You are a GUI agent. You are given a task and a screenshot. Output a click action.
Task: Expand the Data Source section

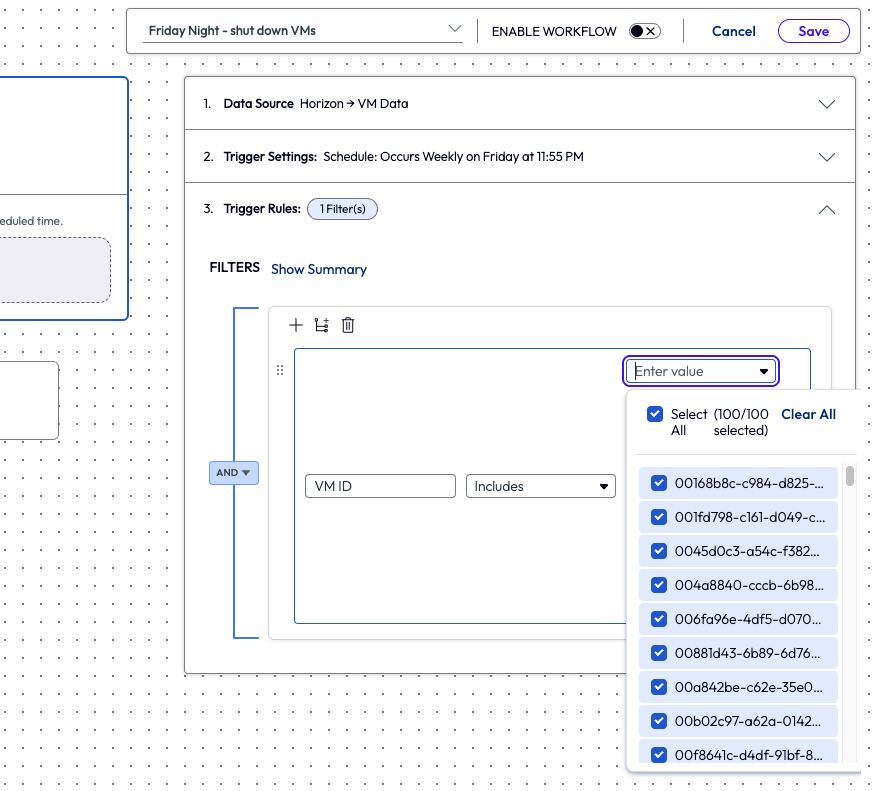[826, 104]
